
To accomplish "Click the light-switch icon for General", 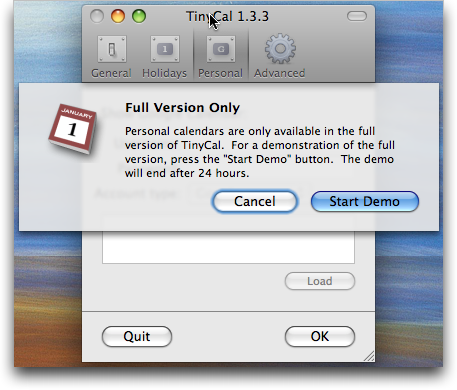I will (112, 49).
